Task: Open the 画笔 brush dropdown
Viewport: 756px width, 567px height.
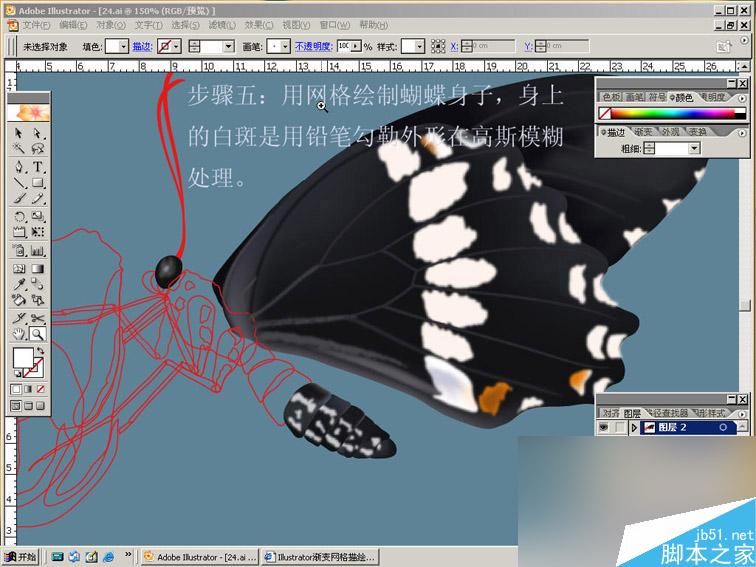Action: (285, 46)
